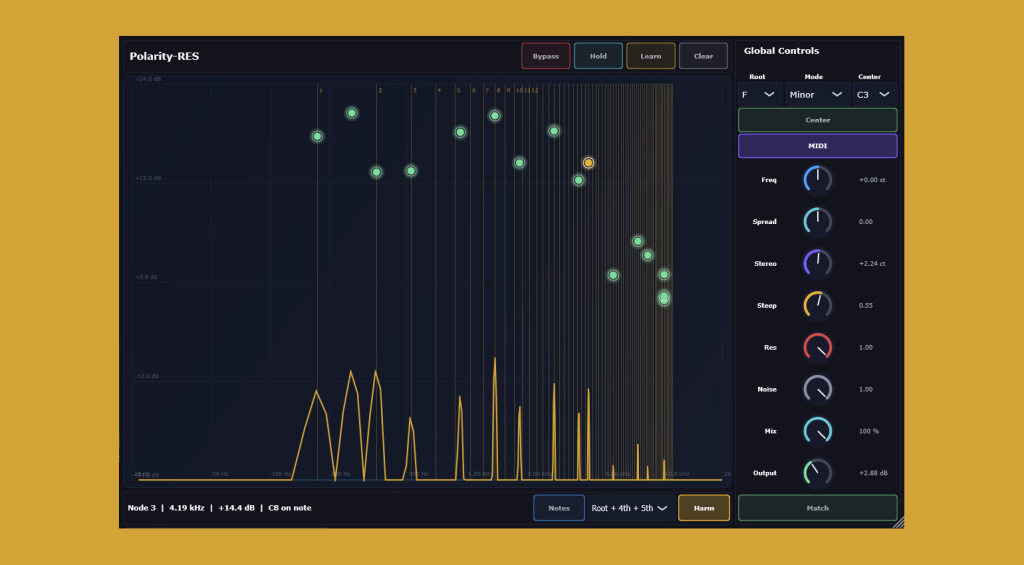The height and width of the screenshot is (565, 1024).
Task: Switch to Notes mode
Action: coord(559,508)
